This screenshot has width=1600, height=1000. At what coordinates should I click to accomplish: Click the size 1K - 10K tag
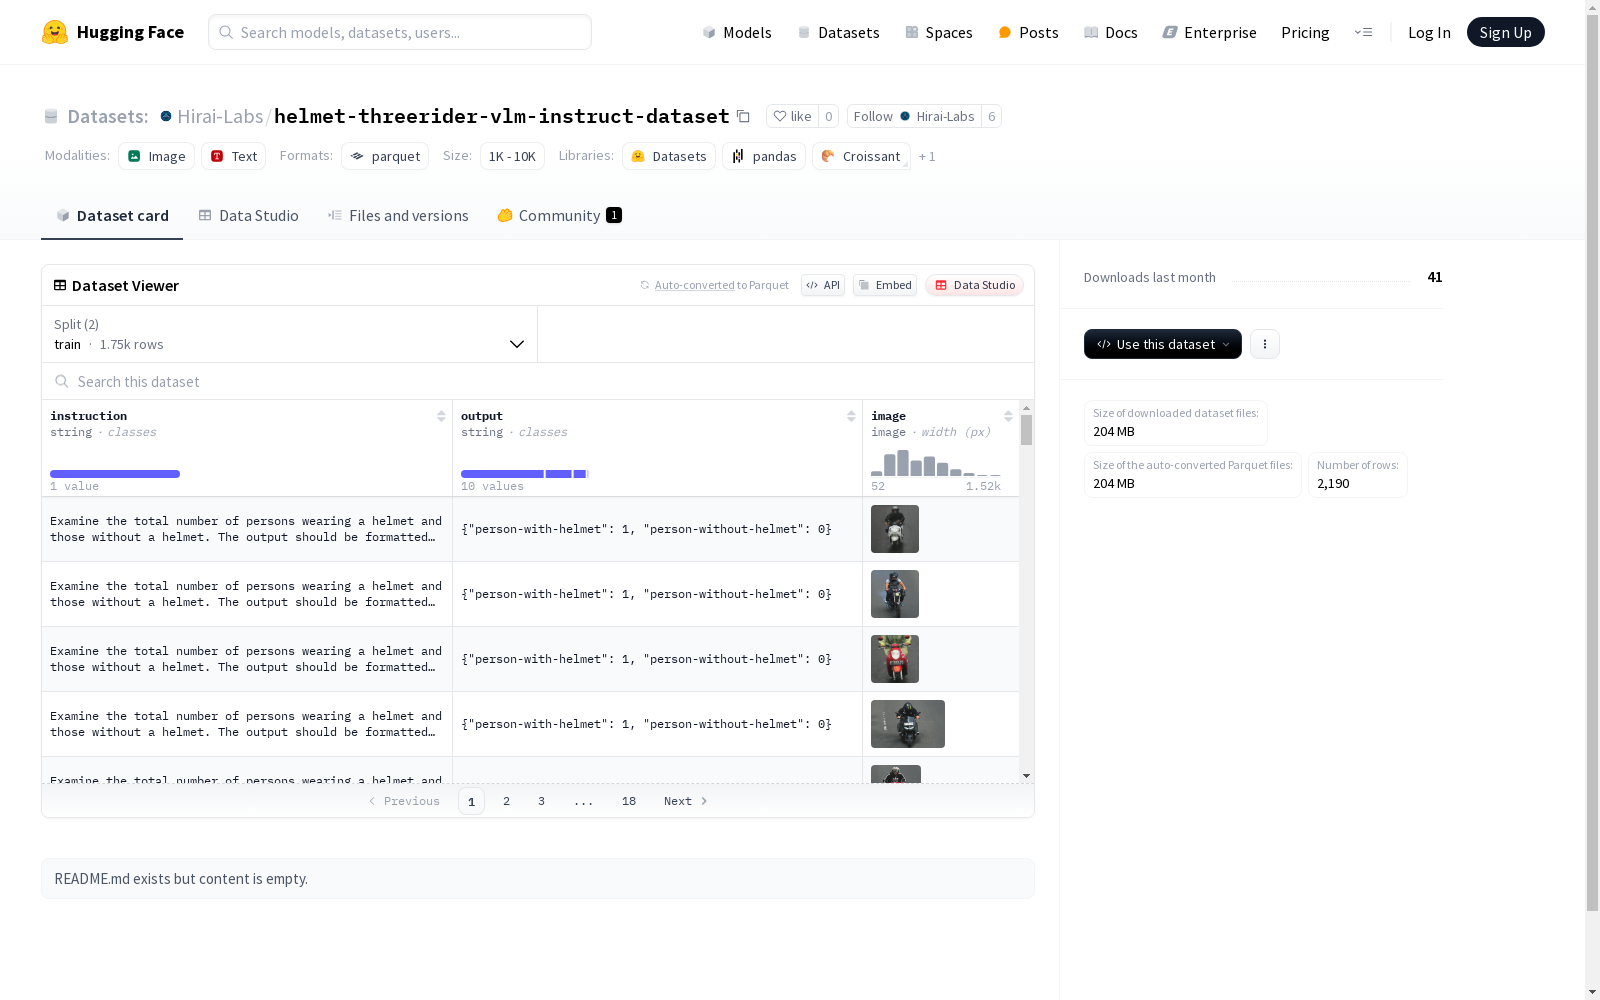point(512,156)
